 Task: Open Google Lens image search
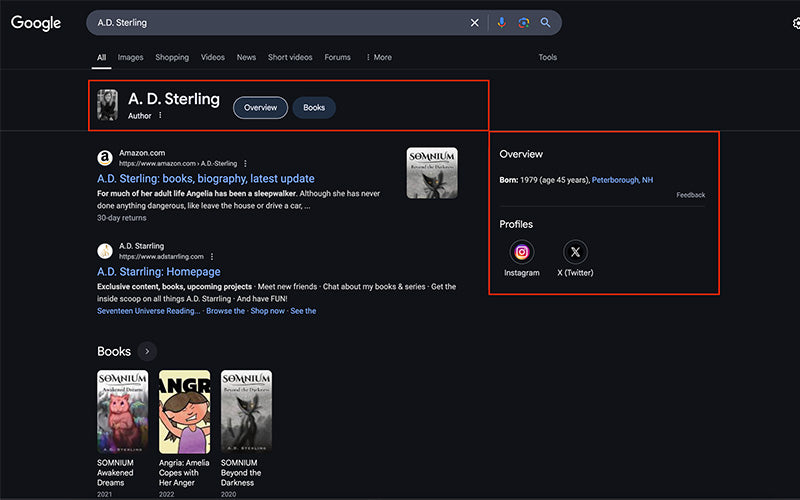click(x=523, y=22)
